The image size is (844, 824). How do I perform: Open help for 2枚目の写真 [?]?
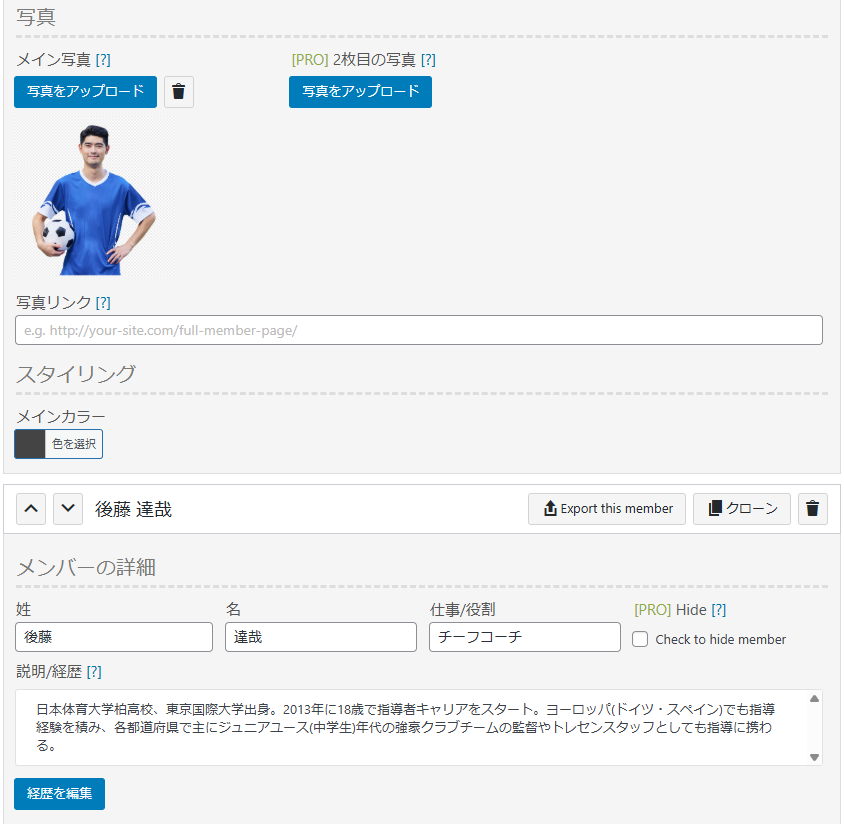click(428, 60)
